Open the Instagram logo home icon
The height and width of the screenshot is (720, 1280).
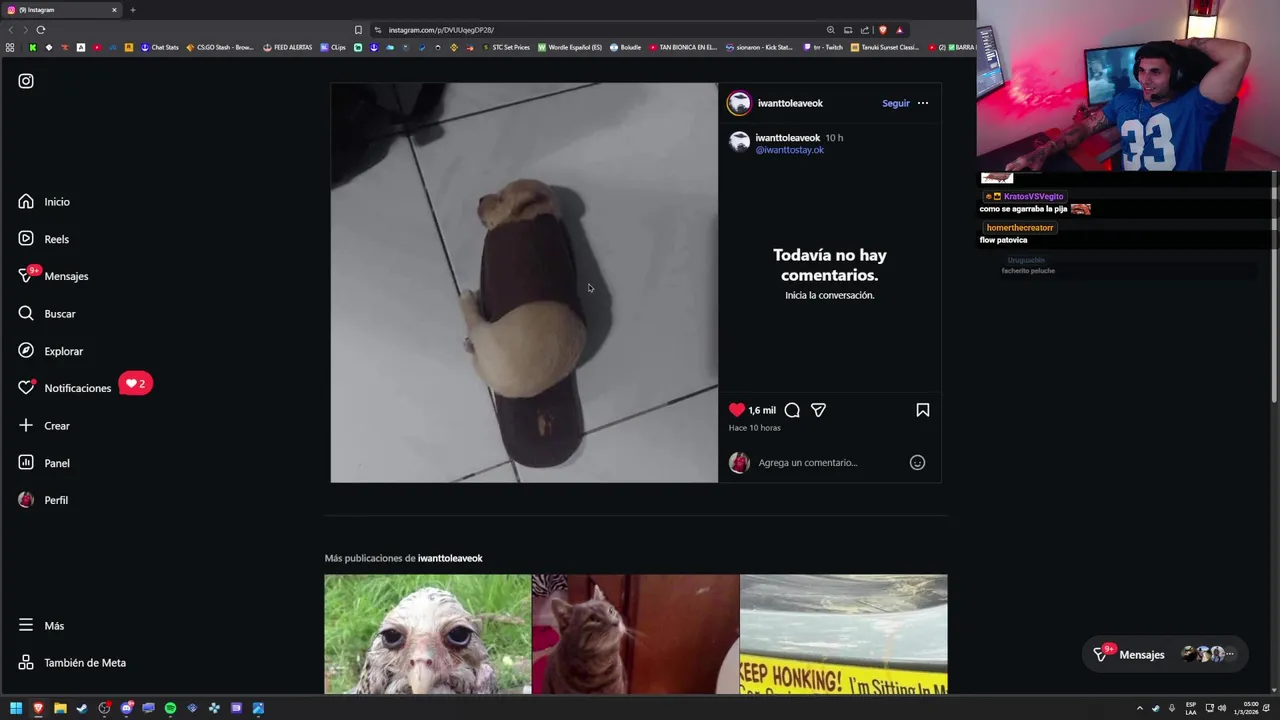pyautogui.click(x=26, y=81)
